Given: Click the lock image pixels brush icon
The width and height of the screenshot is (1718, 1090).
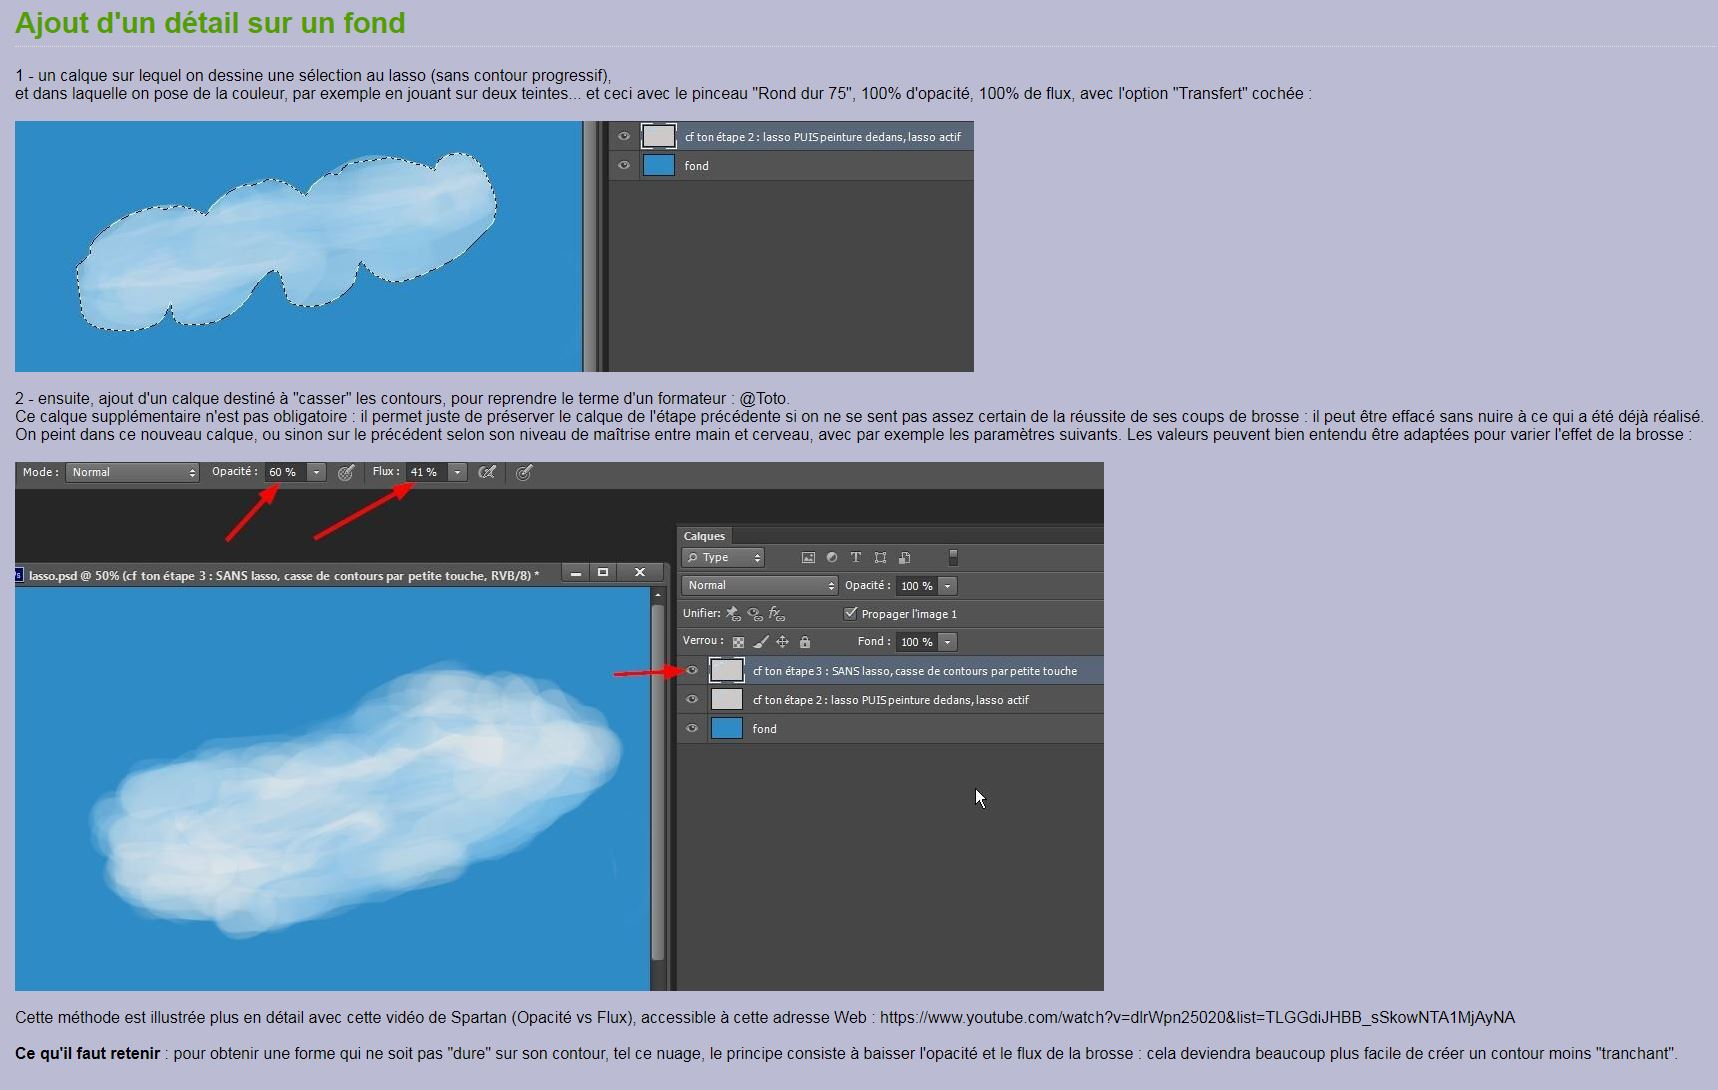Looking at the screenshot, I should click(x=760, y=642).
